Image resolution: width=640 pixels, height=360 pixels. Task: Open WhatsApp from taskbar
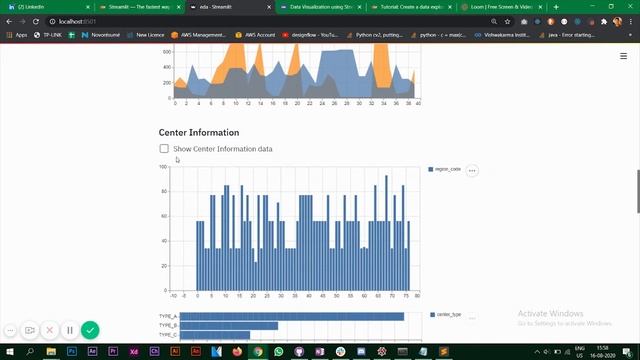pyautogui.click(x=279, y=351)
